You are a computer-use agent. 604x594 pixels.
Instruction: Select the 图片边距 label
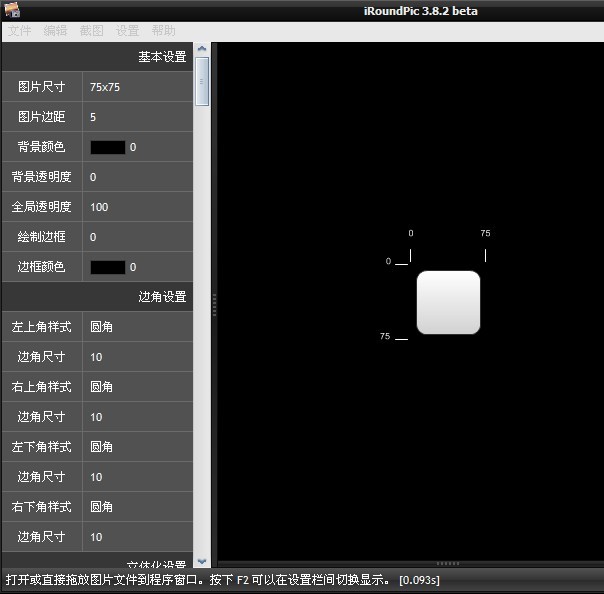click(42, 117)
